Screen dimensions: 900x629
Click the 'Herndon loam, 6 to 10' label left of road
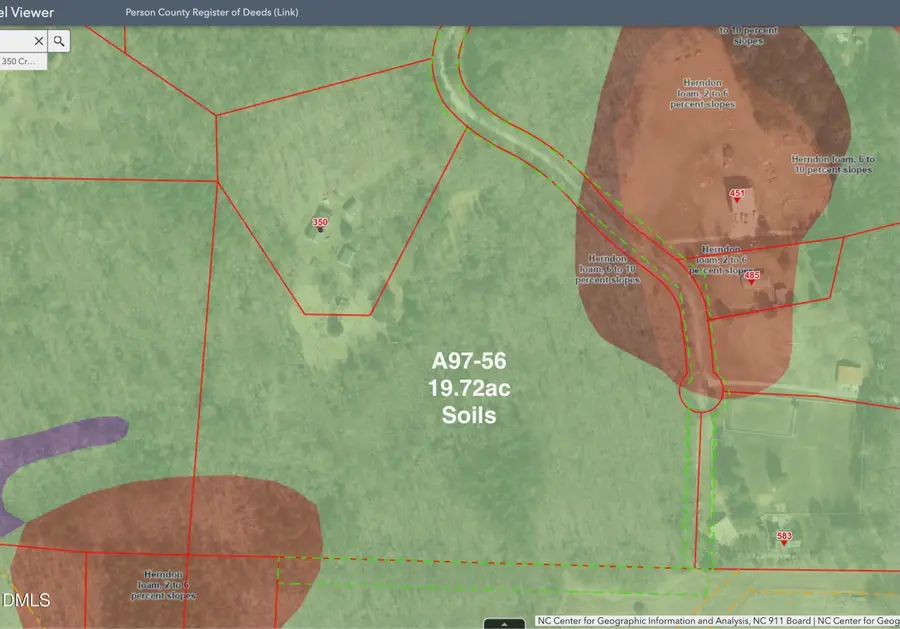click(x=607, y=269)
